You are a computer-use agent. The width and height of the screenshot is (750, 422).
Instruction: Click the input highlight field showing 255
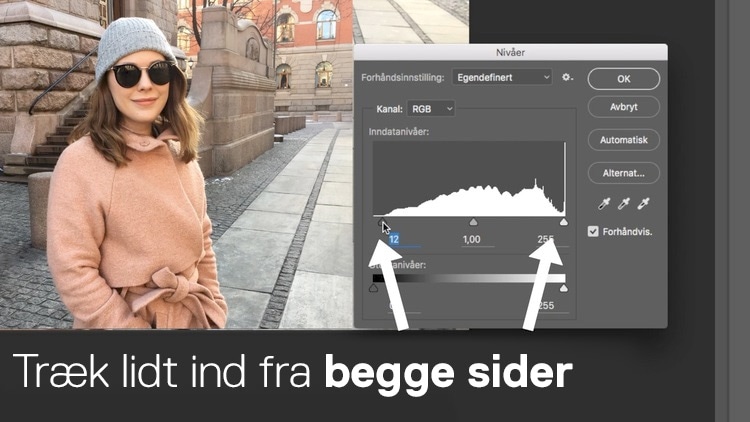[546, 239]
